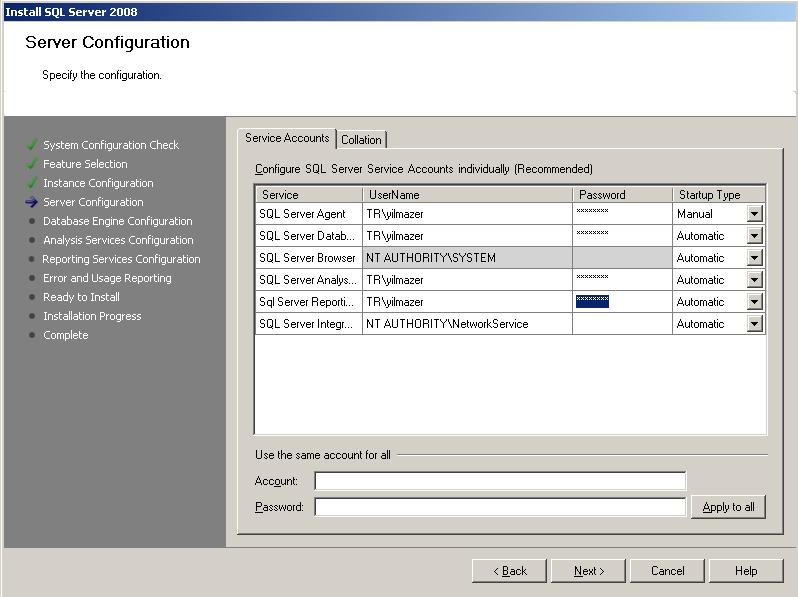Open Startup Type dropdown for SQL Server Analysis row
The image size is (798, 597).
754,279
